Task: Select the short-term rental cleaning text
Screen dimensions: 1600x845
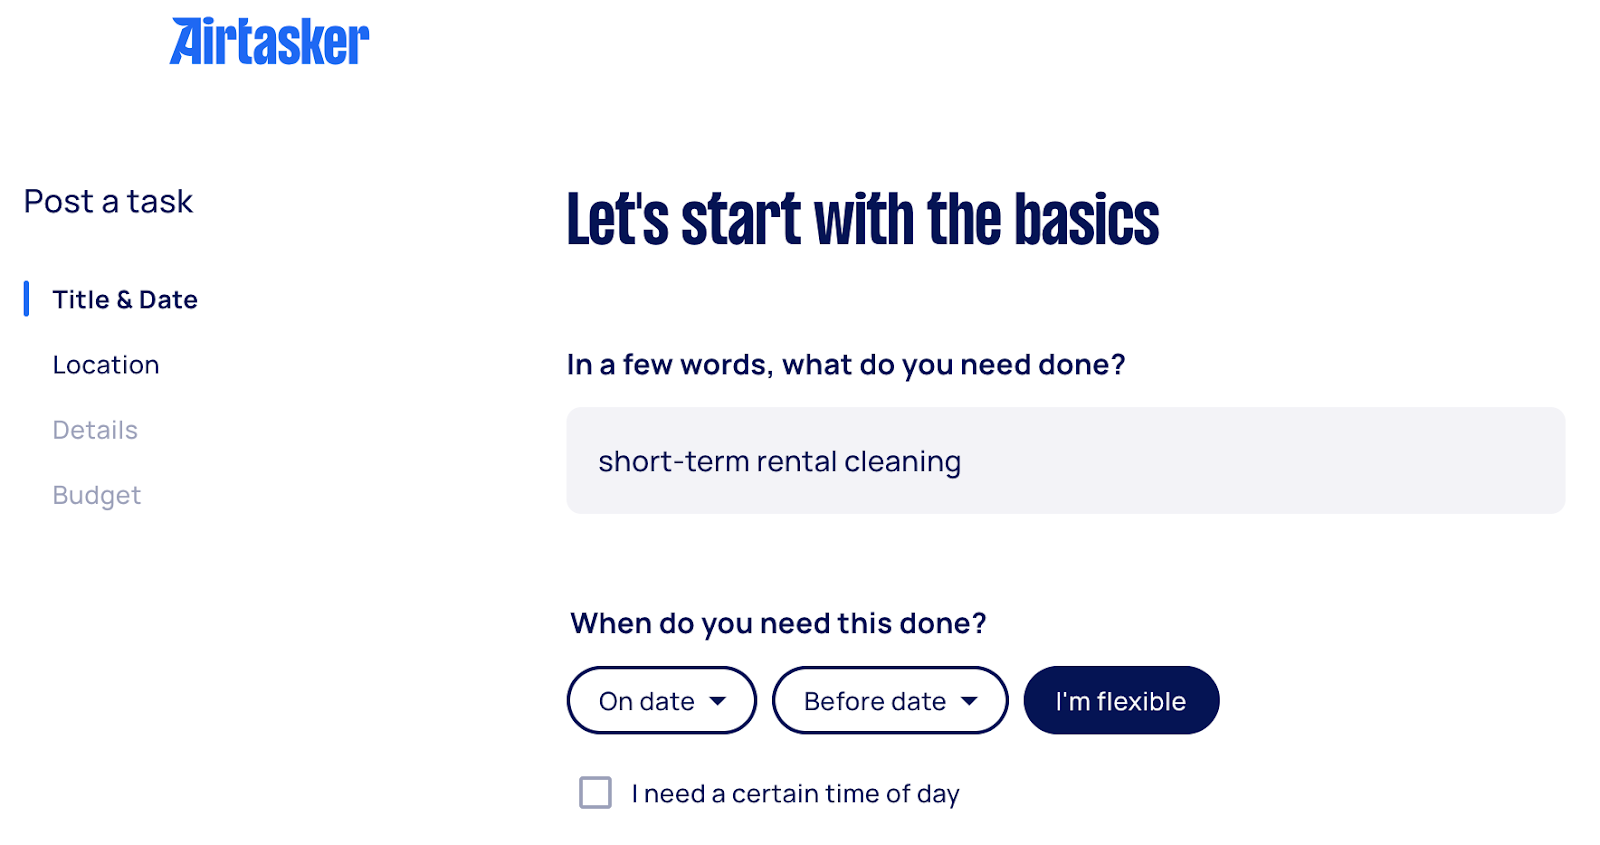Action: (x=779, y=461)
